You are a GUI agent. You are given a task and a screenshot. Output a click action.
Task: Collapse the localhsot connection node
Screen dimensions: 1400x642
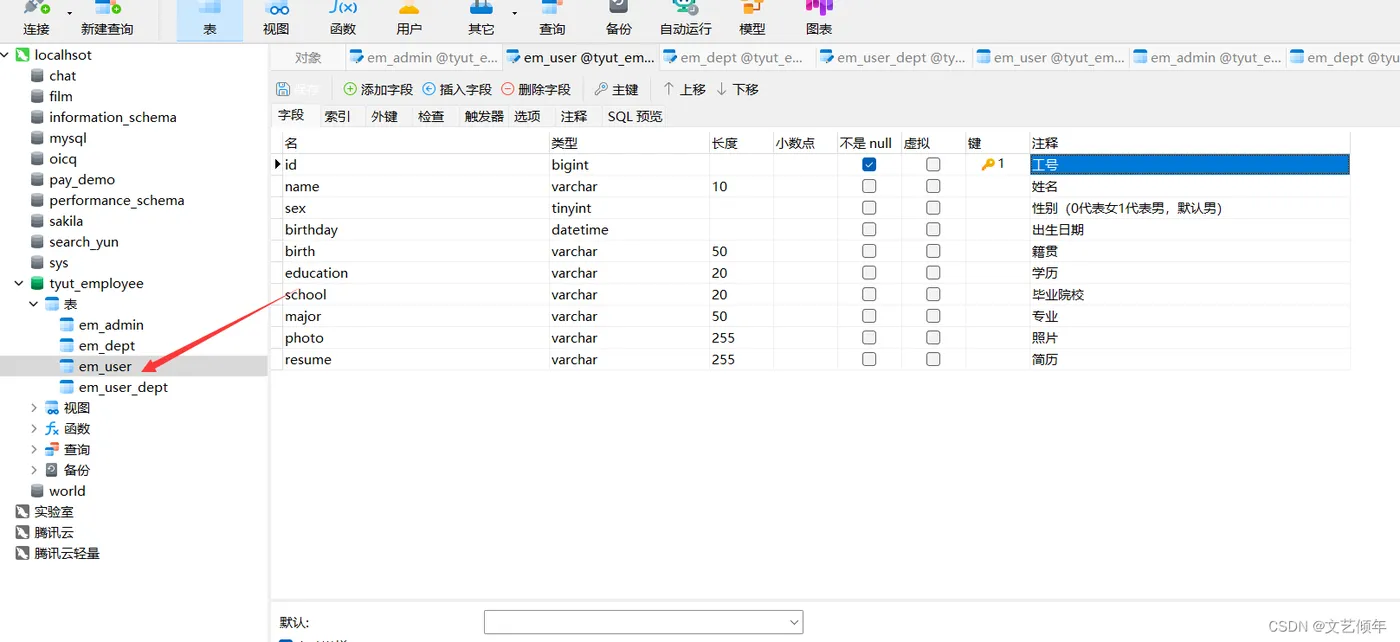click(x=6, y=55)
